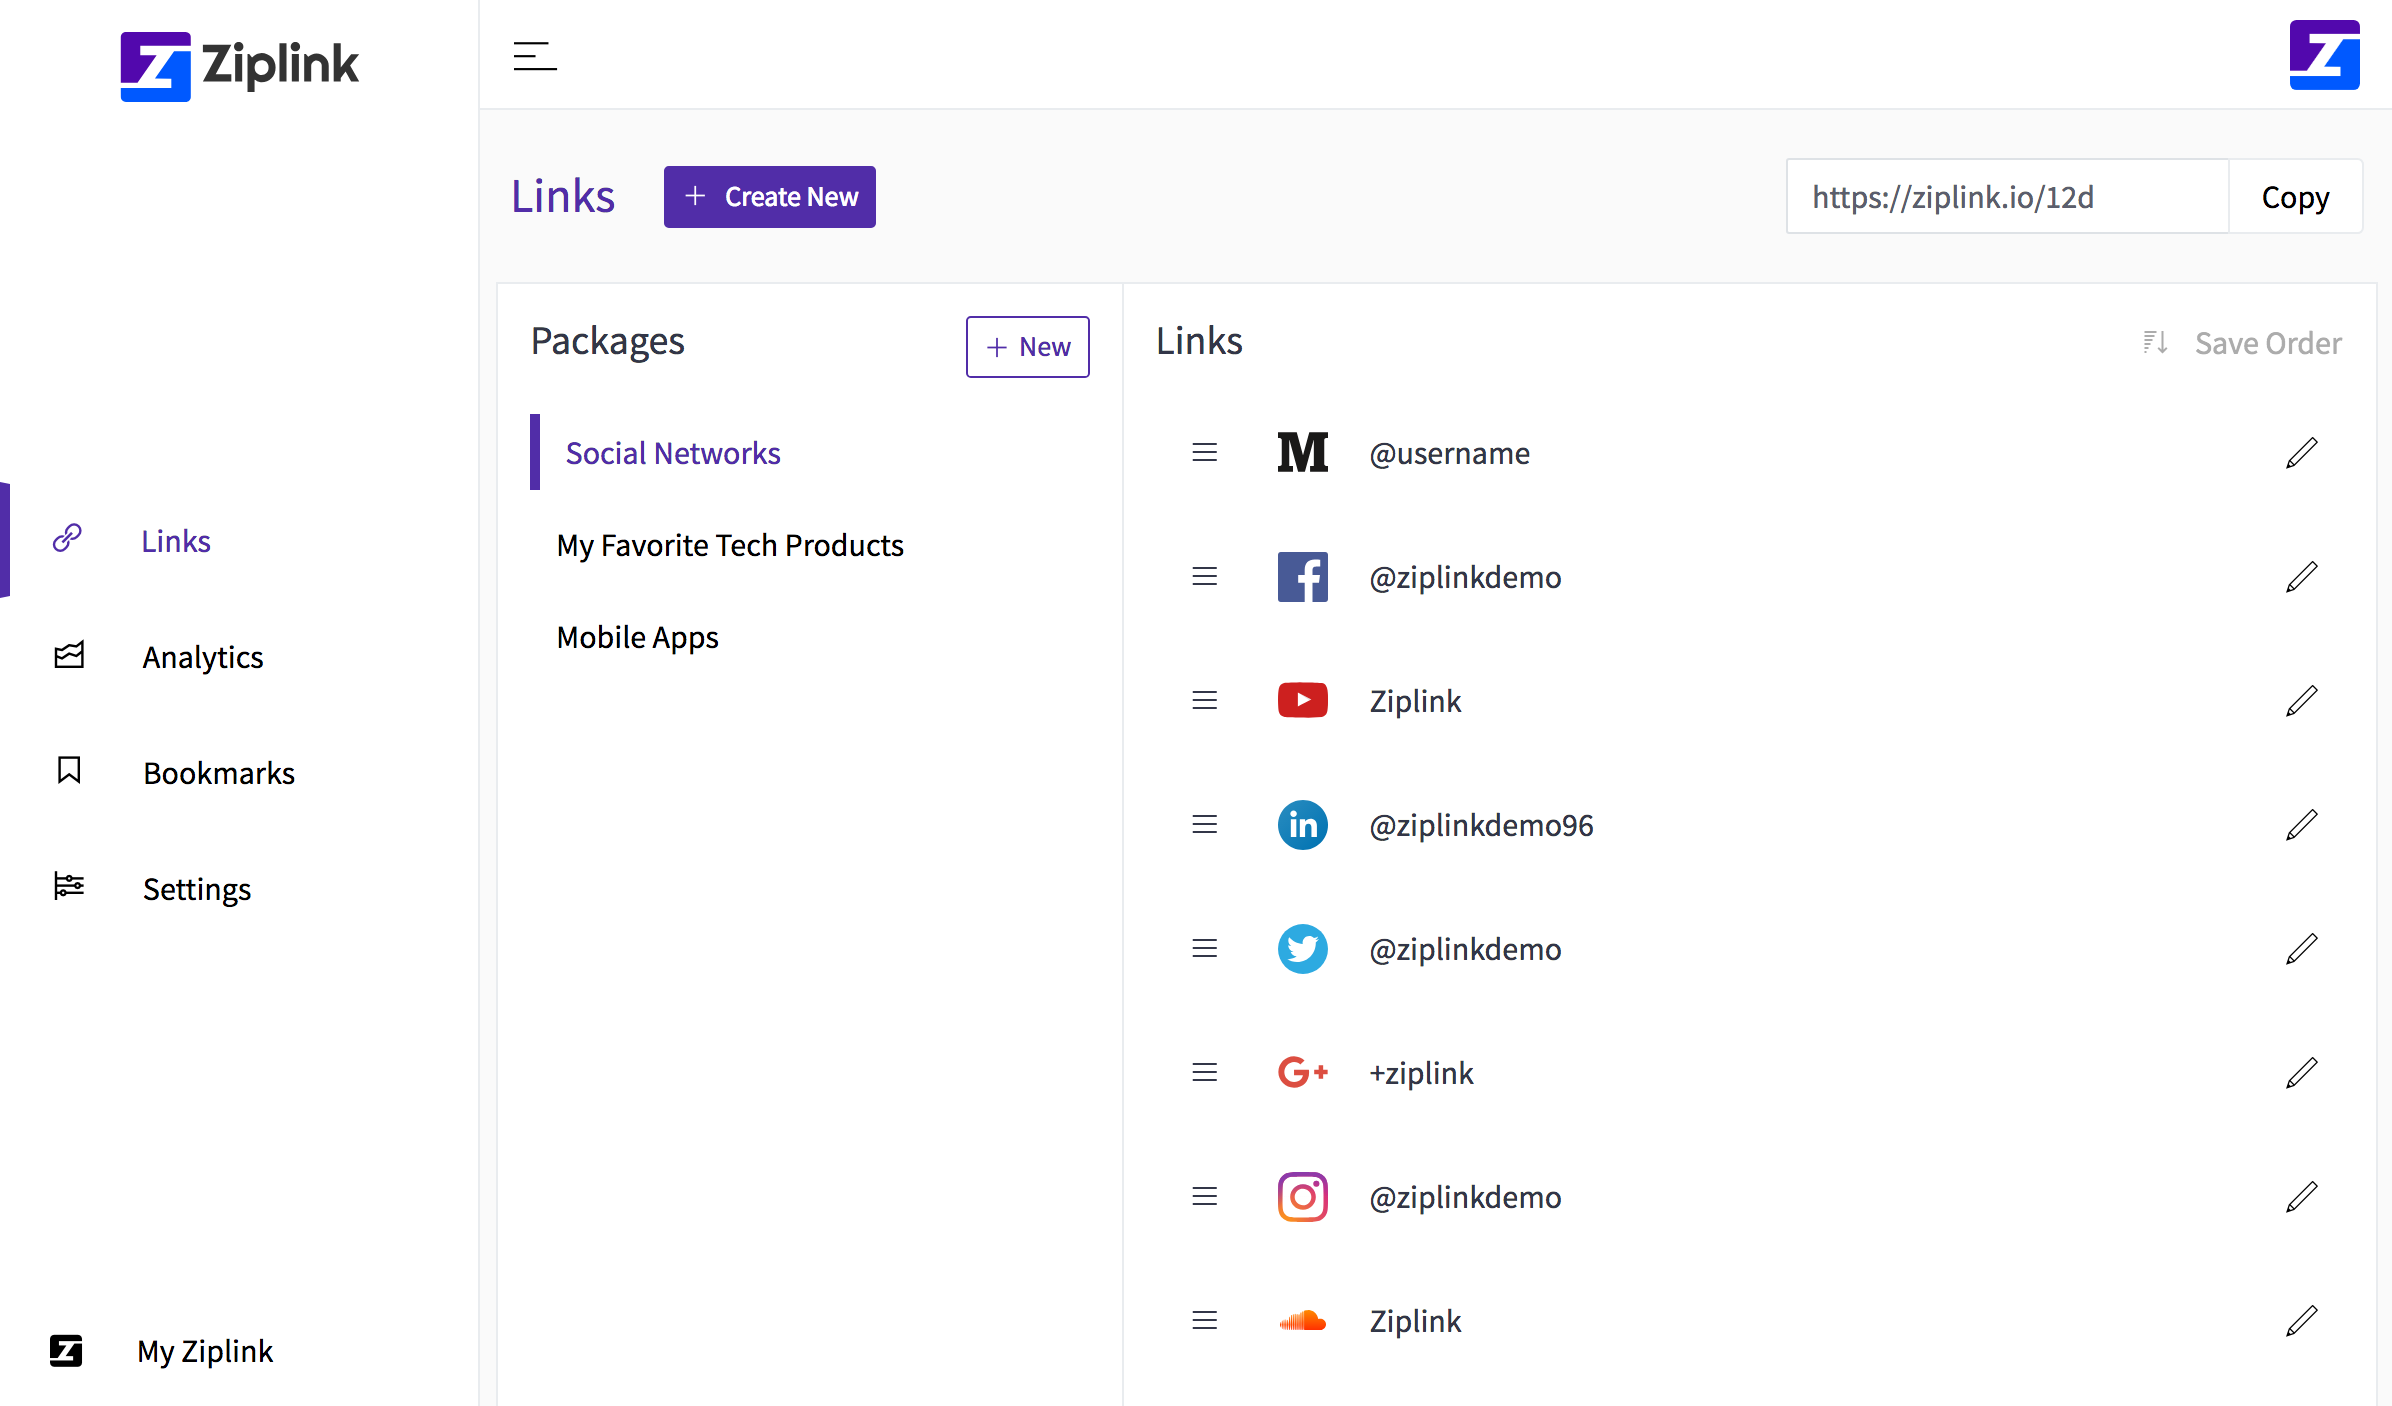2392x1406 pixels.
Task: Click the sort order icon
Action: click(2155, 343)
